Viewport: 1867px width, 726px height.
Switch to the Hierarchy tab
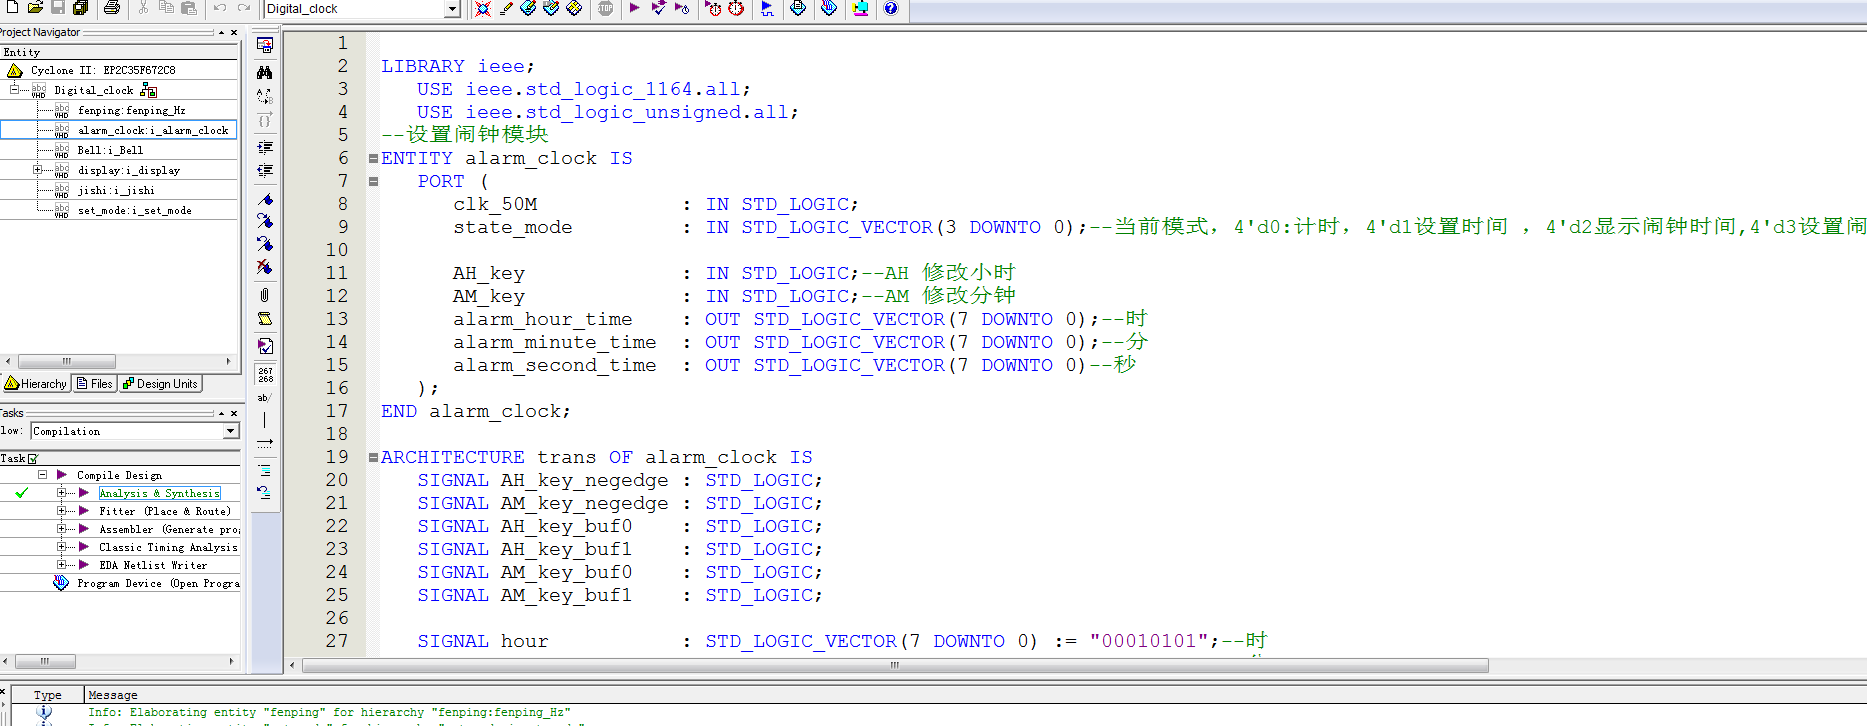pos(36,384)
